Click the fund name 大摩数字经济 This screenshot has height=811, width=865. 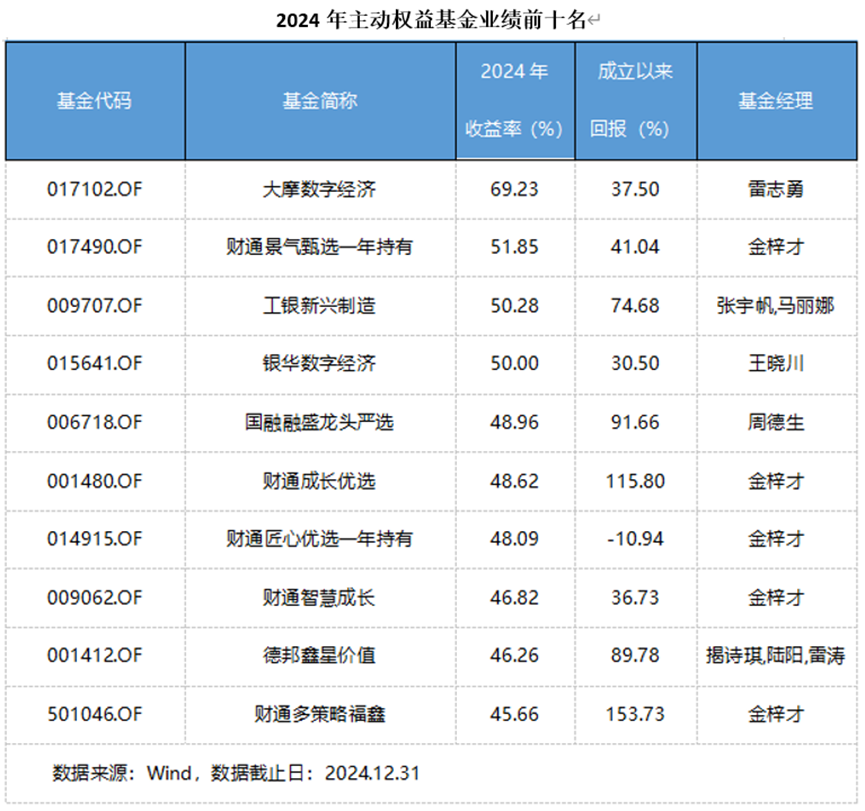[x=319, y=189]
